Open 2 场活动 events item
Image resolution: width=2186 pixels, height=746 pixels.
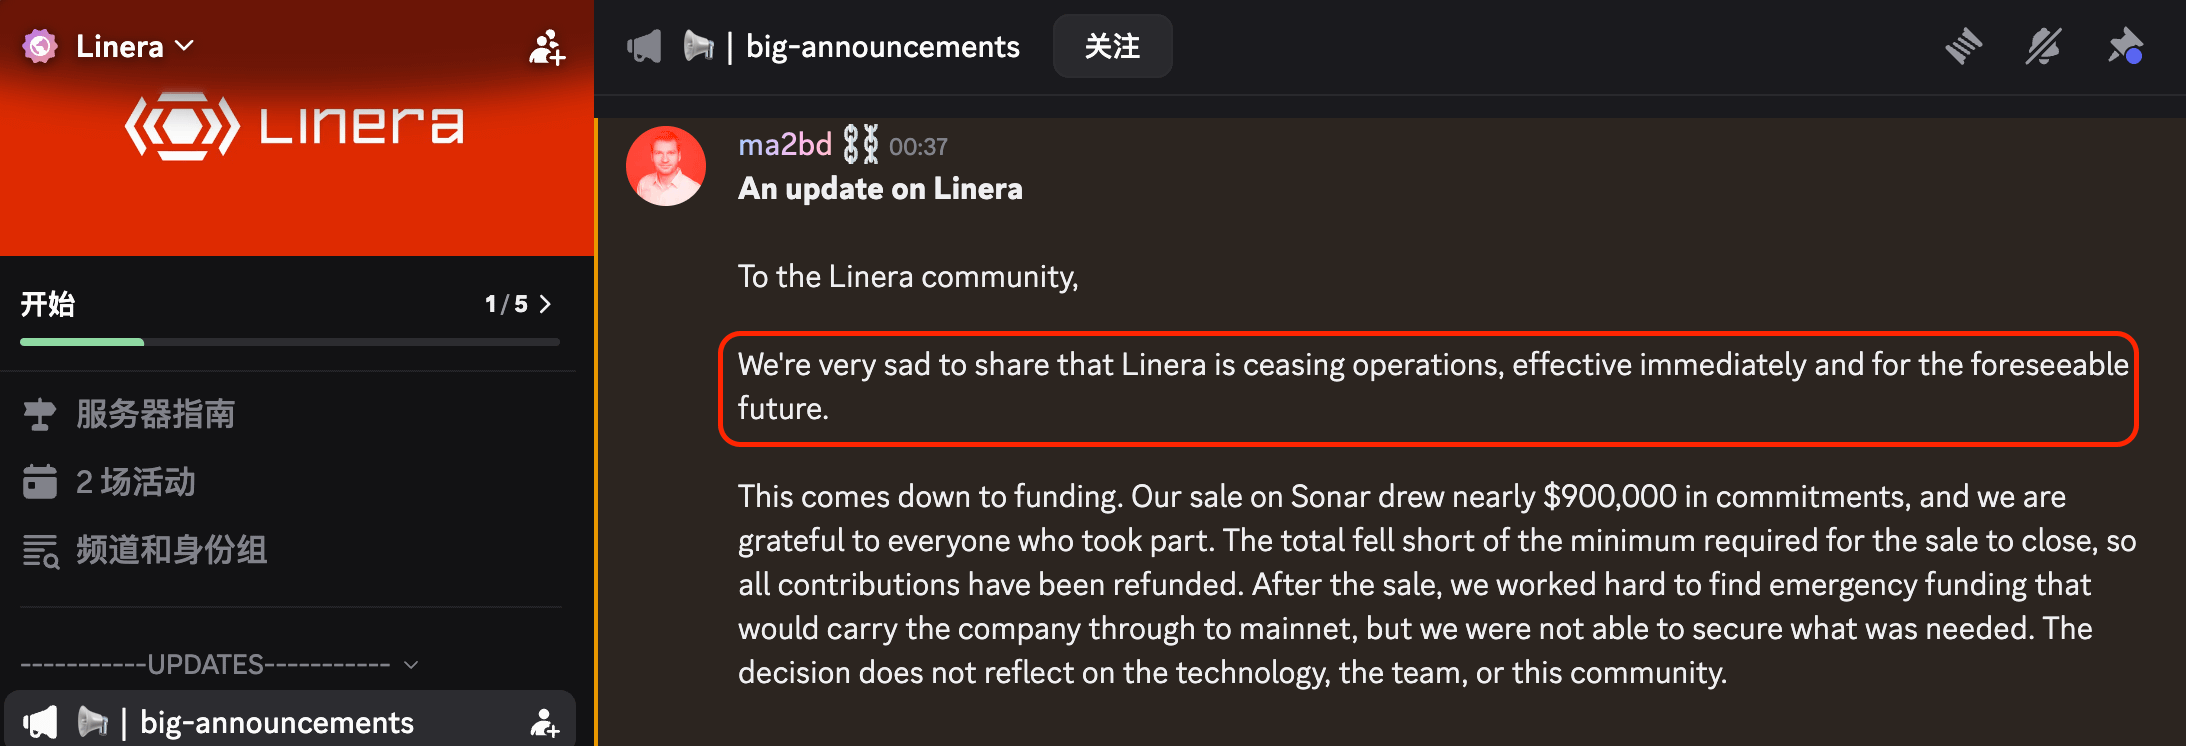tap(135, 482)
